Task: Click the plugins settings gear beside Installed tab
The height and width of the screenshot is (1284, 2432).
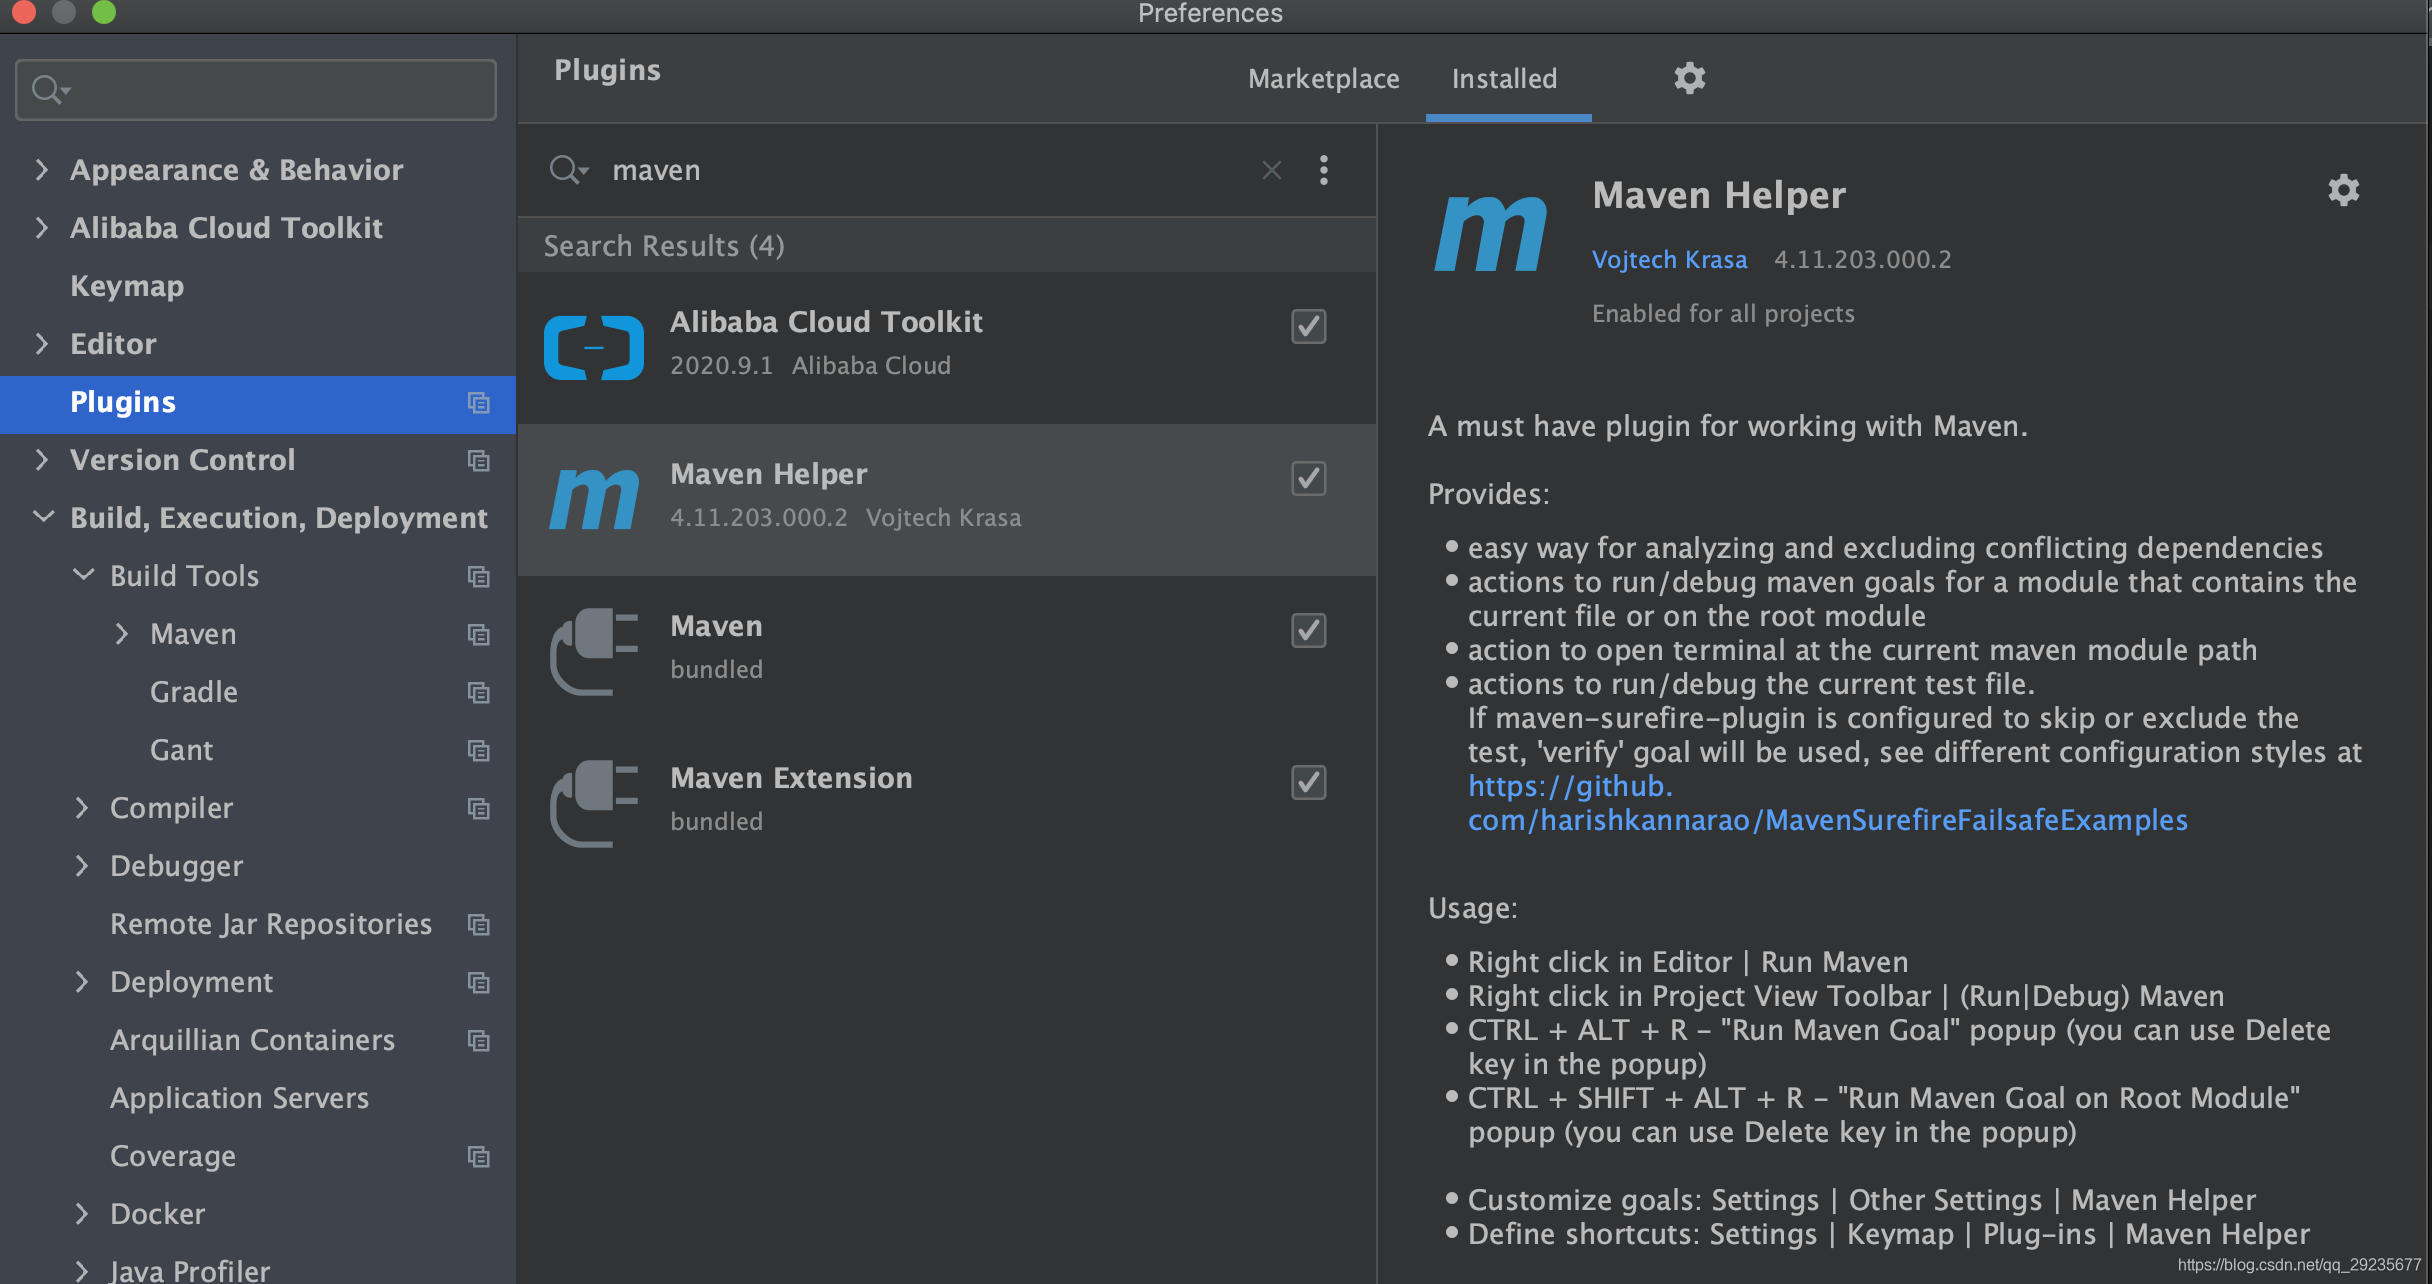Action: (1689, 78)
